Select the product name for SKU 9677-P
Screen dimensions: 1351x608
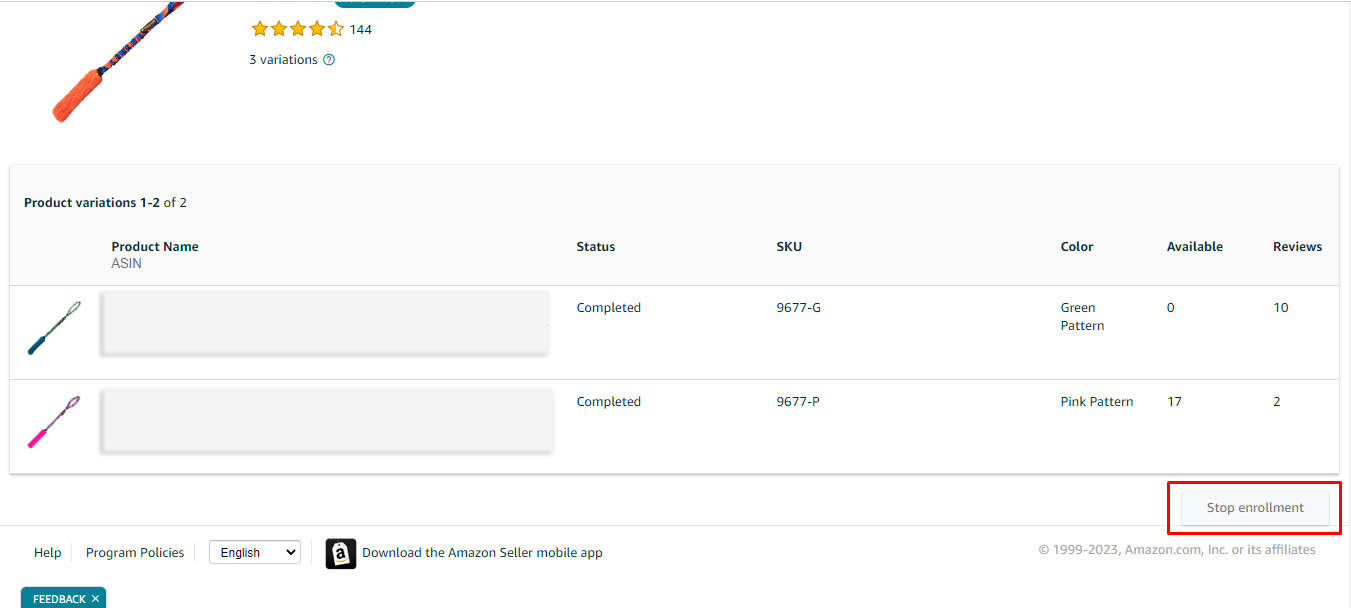(x=325, y=420)
